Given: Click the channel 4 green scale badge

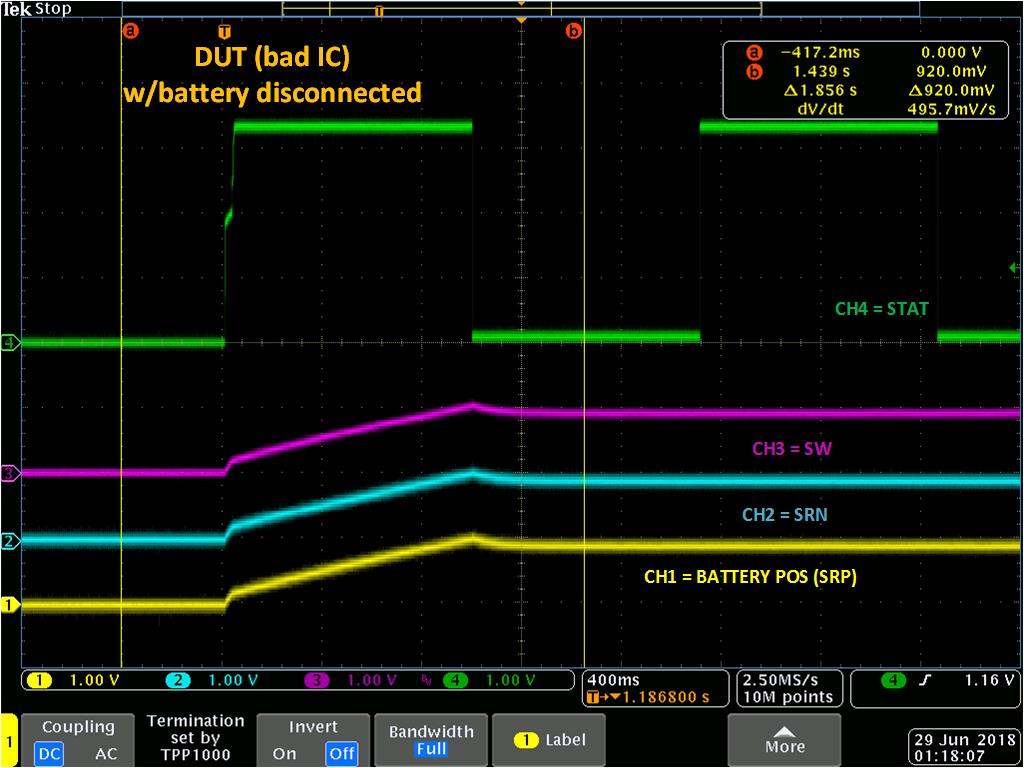Looking at the screenshot, I should (x=456, y=680).
